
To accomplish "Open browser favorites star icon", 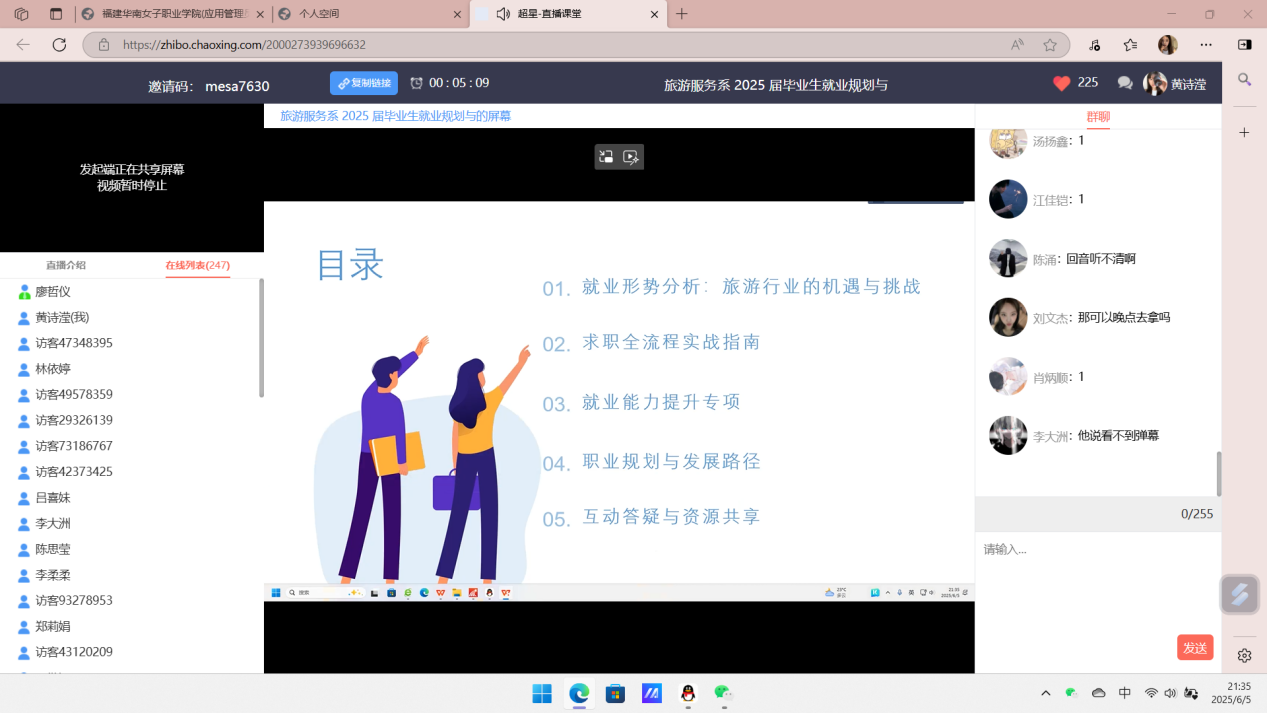I will (x=1050, y=45).
